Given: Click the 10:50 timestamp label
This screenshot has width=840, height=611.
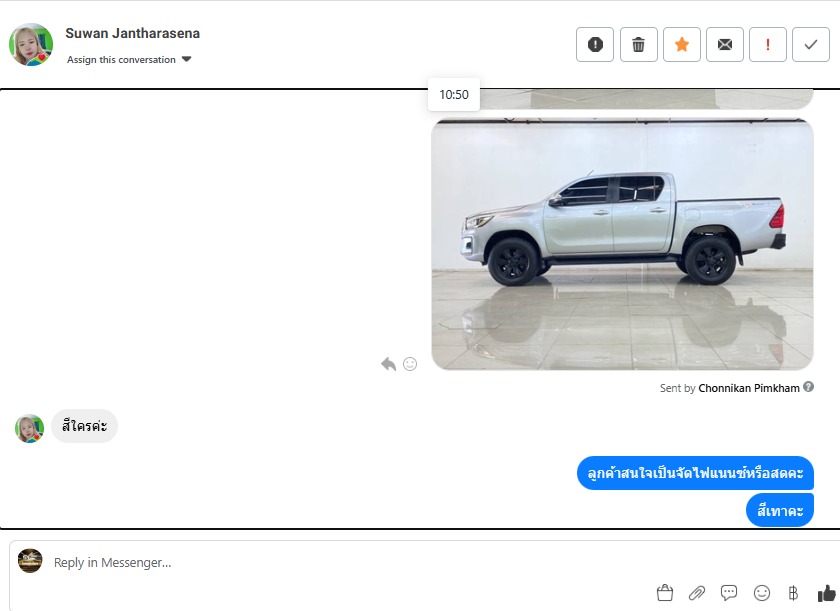Looking at the screenshot, I should point(454,95).
